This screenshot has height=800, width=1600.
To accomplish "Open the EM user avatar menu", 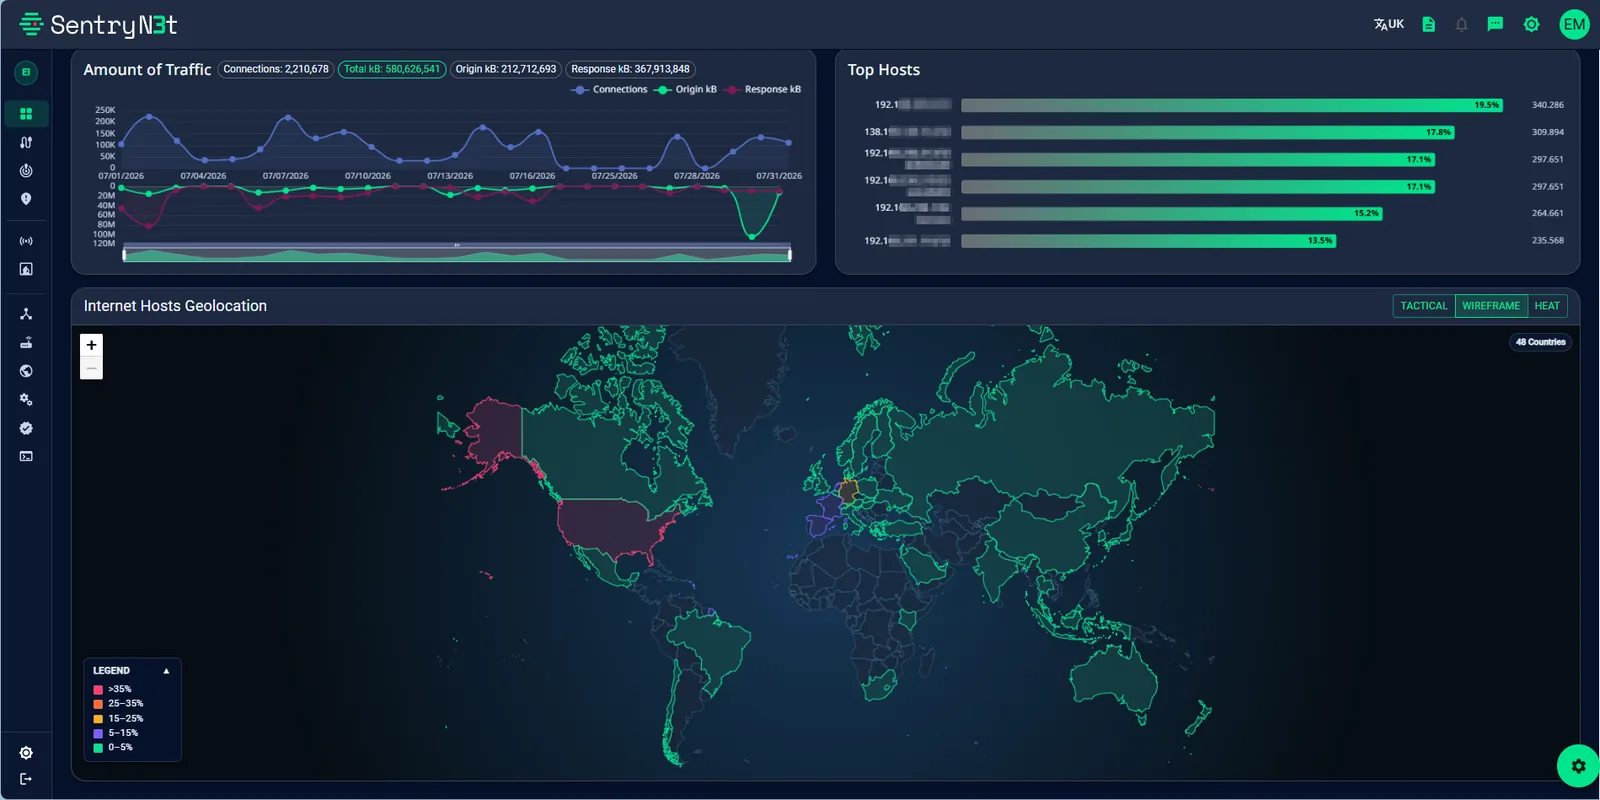I will (x=1574, y=24).
